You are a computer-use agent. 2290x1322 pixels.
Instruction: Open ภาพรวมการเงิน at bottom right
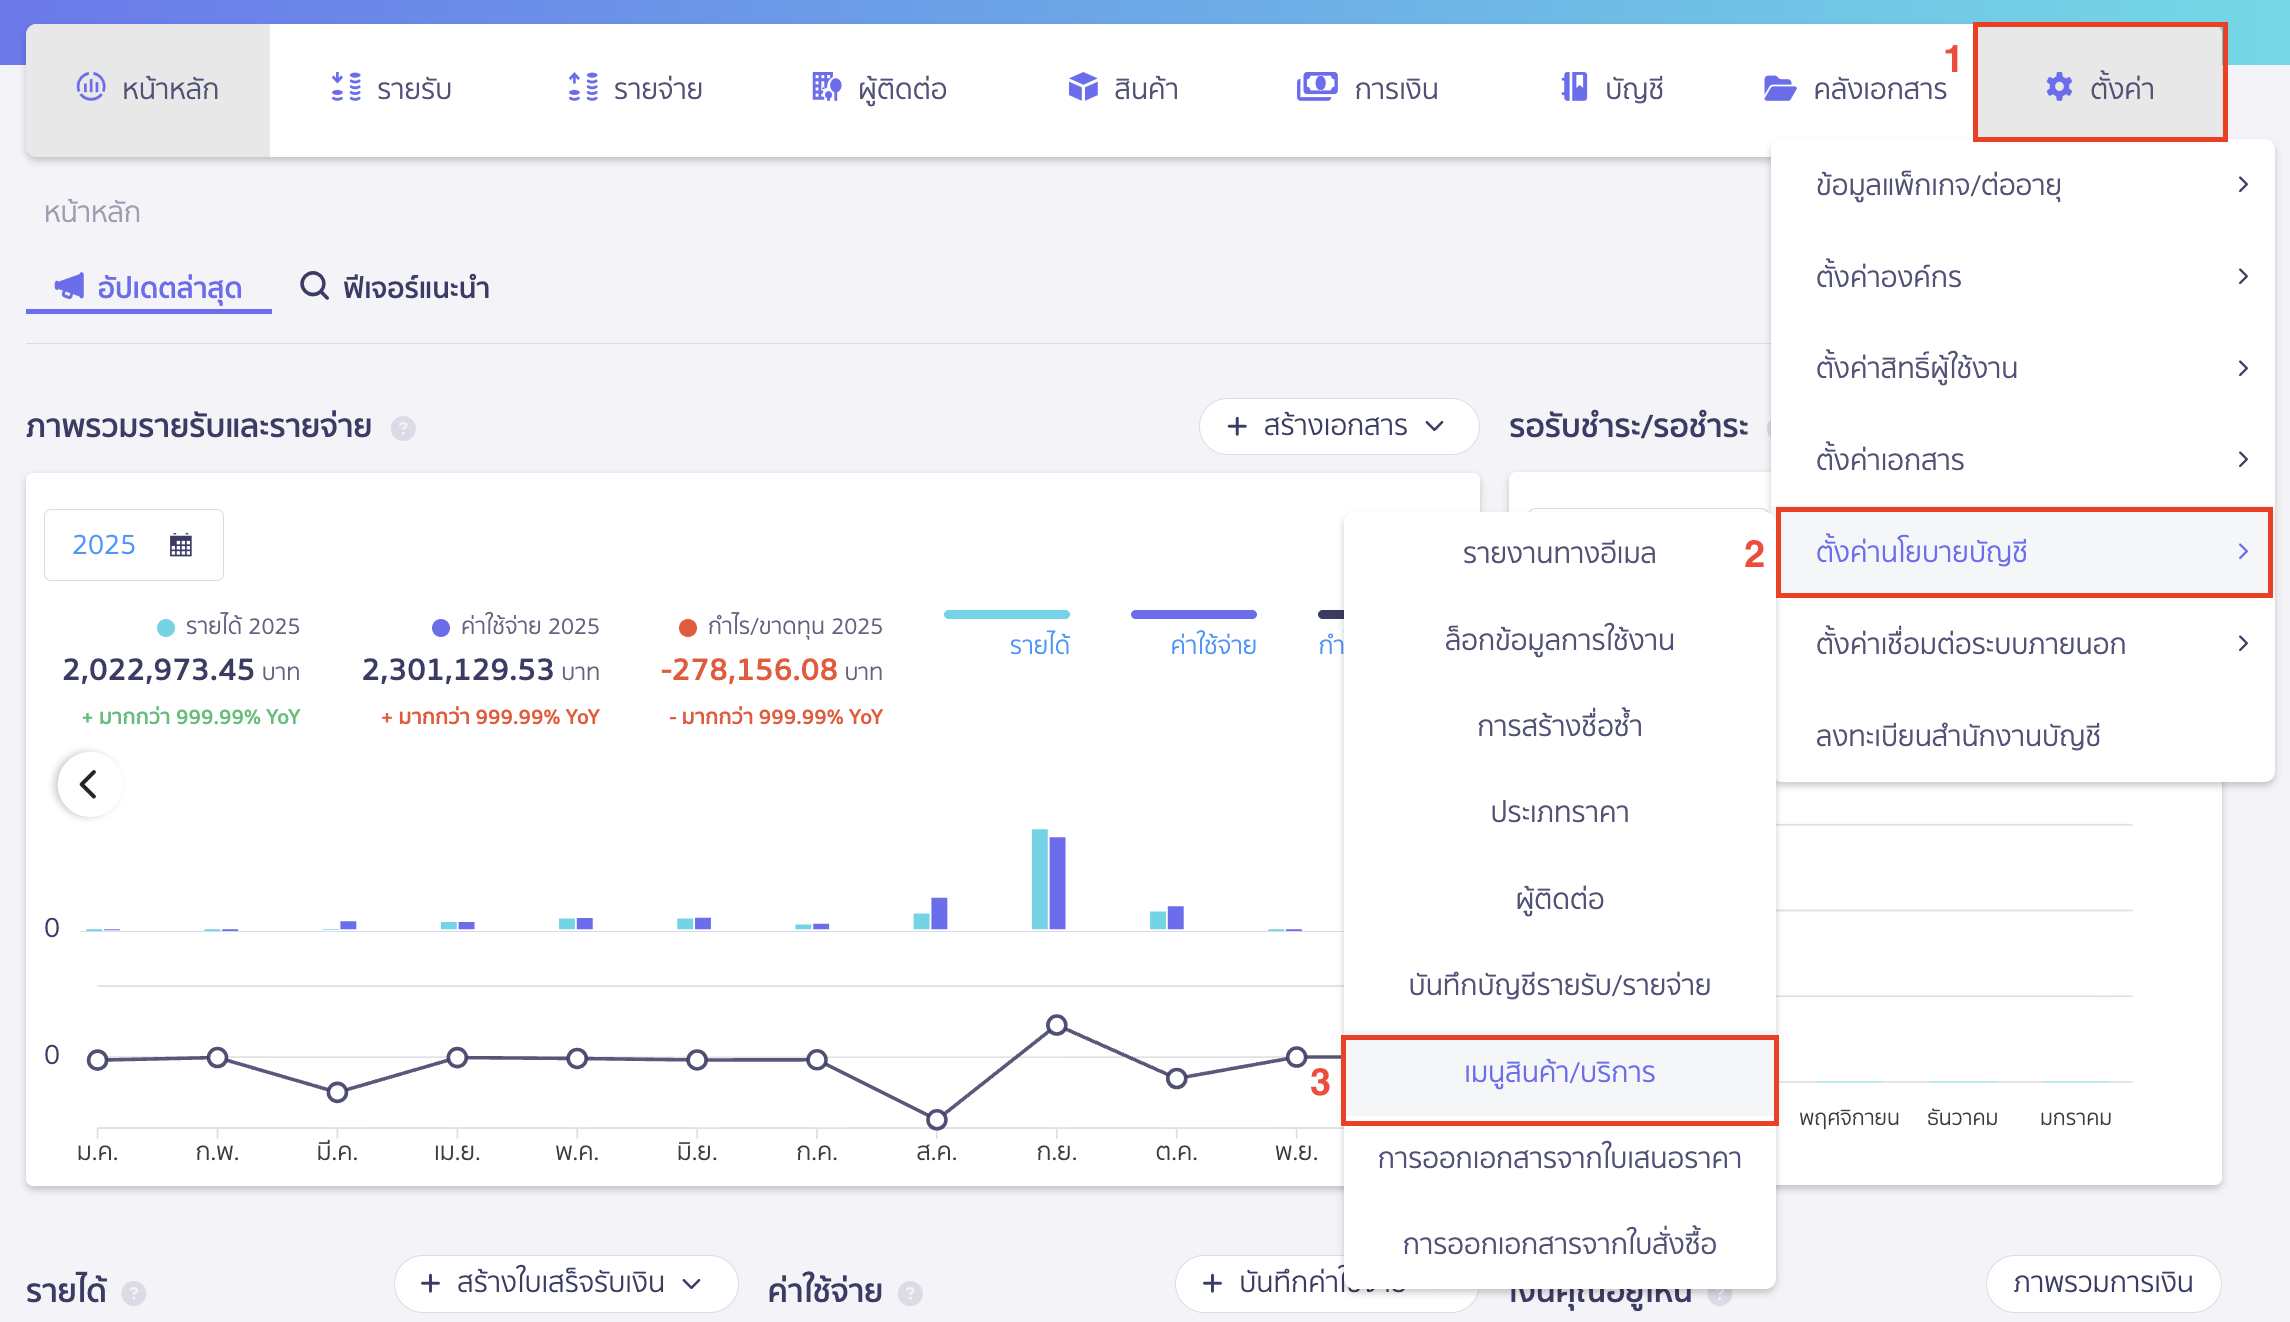pos(2103,1284)
